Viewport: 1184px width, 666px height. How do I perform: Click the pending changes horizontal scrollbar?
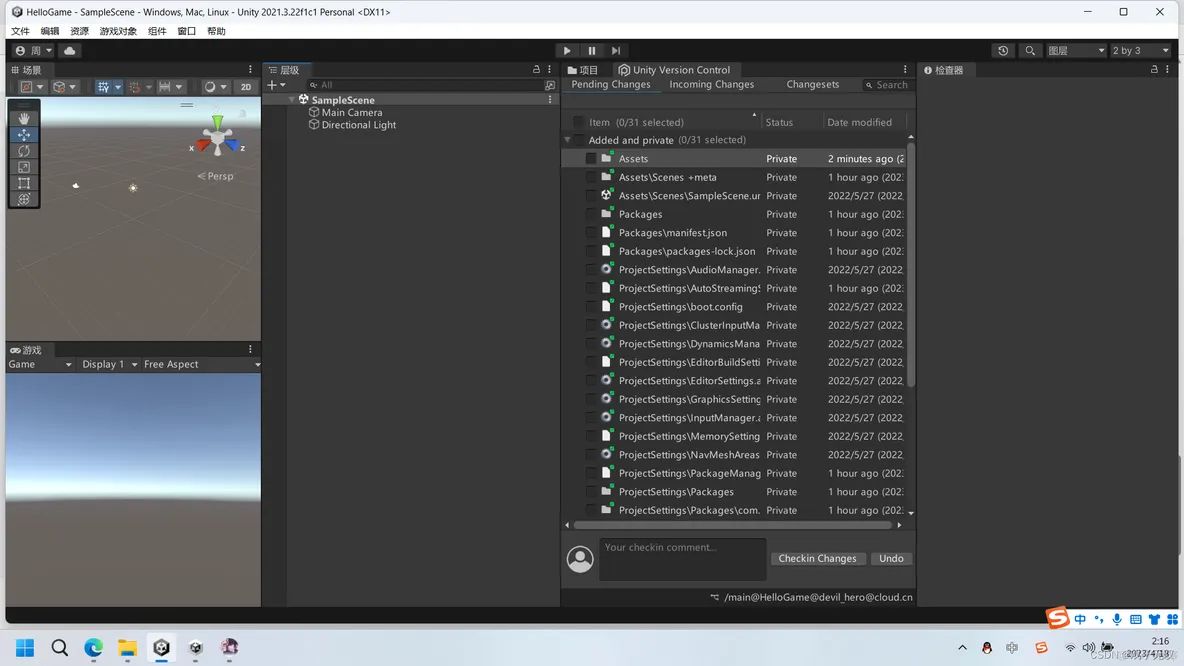click(x=732, y=525)
